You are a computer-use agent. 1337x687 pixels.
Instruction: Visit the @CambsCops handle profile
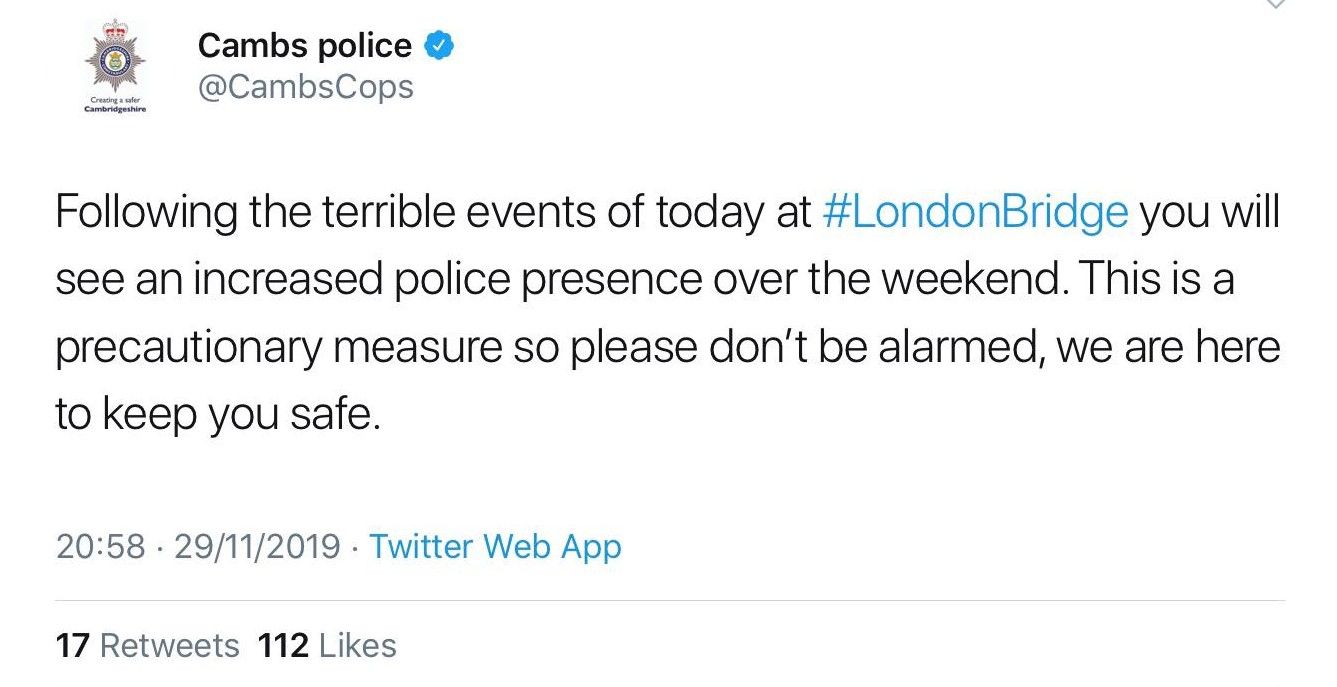pyautogui.click(x=305, y=87)
